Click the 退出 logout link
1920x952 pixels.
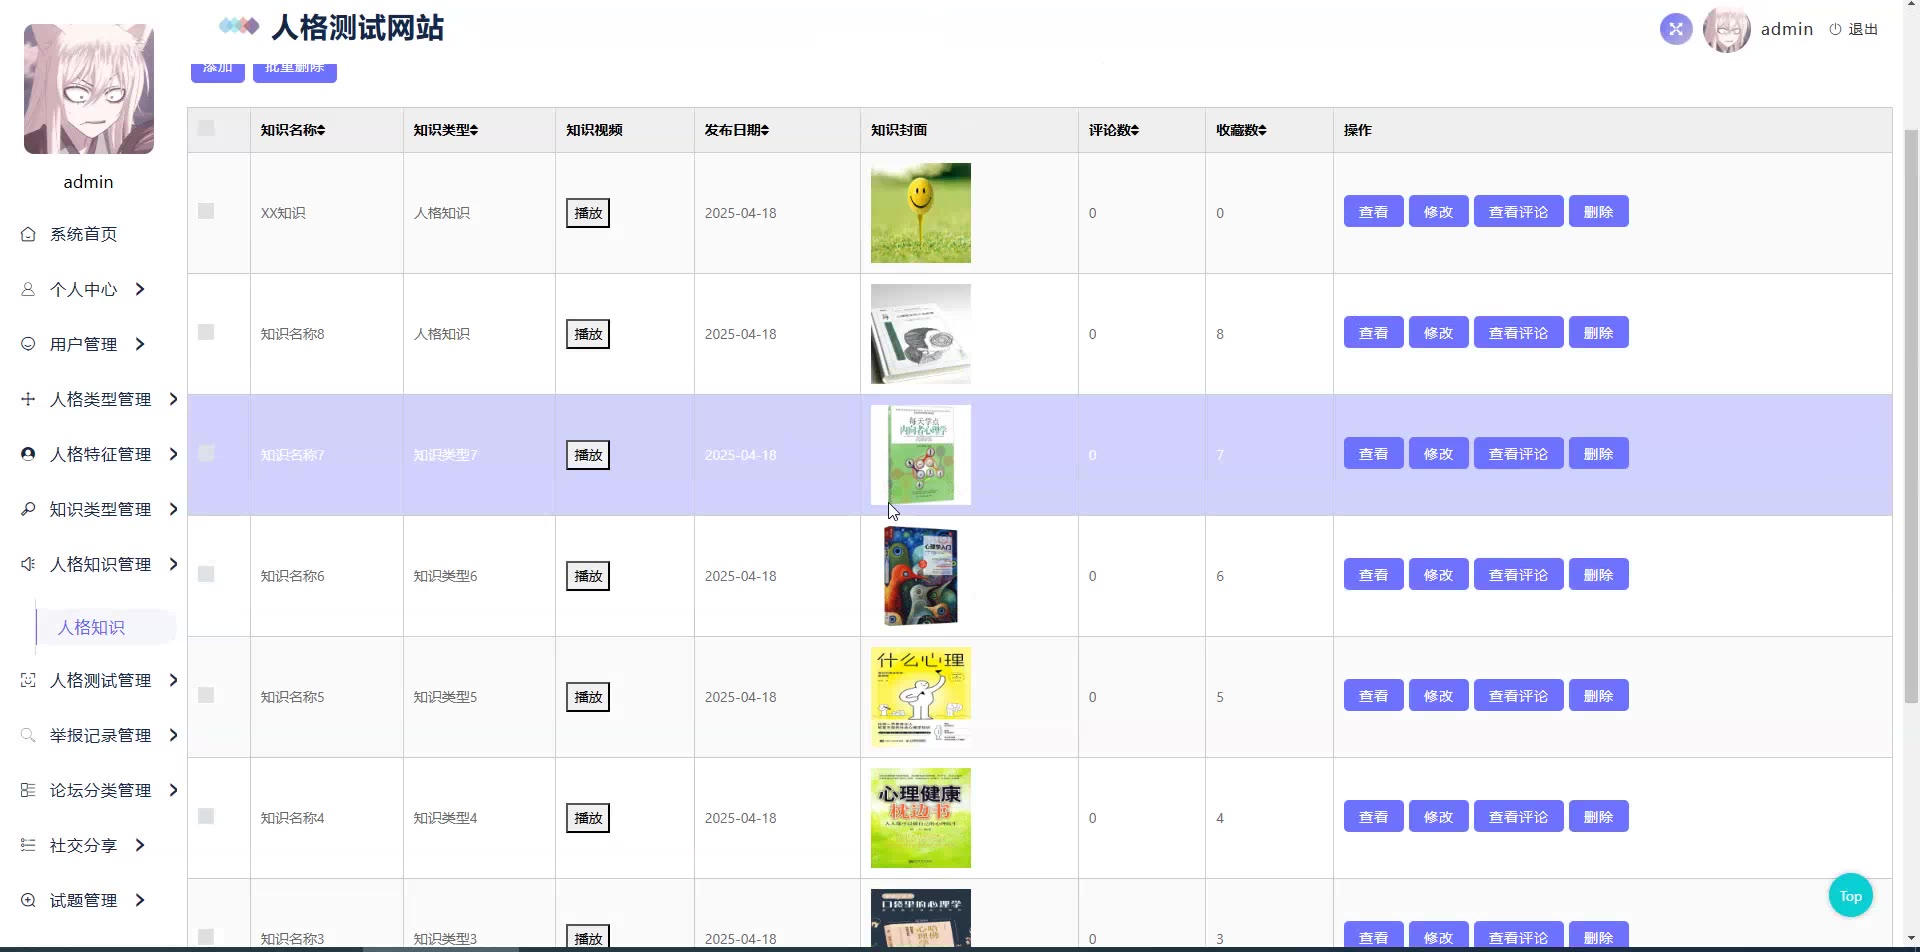coord(1862,29)
